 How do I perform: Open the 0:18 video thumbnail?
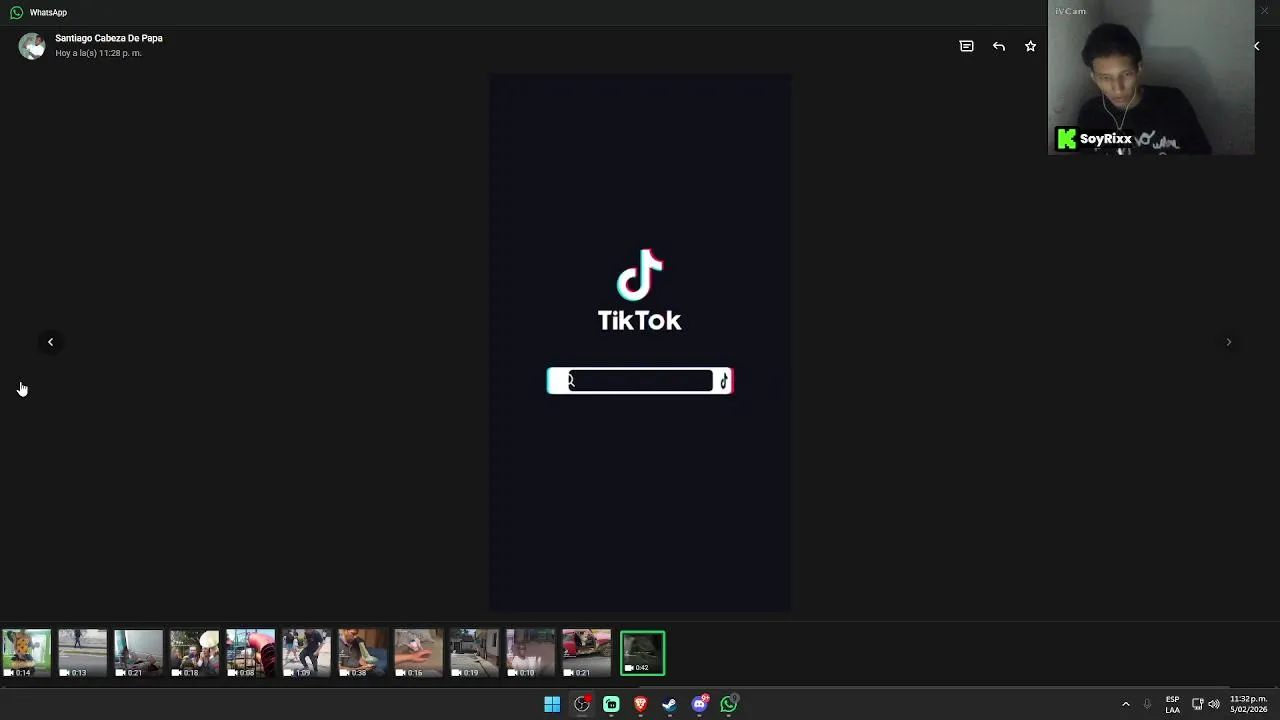click(x=194, y=653)
